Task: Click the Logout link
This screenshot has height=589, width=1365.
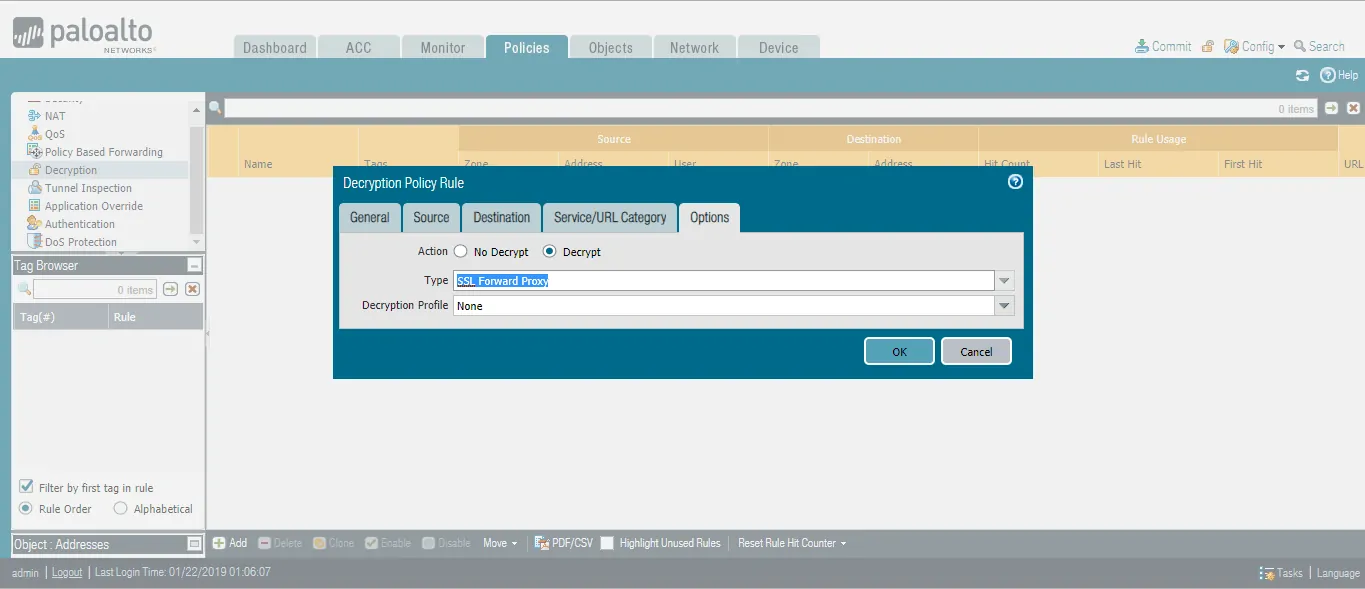Action: click(x=67, y=572)
